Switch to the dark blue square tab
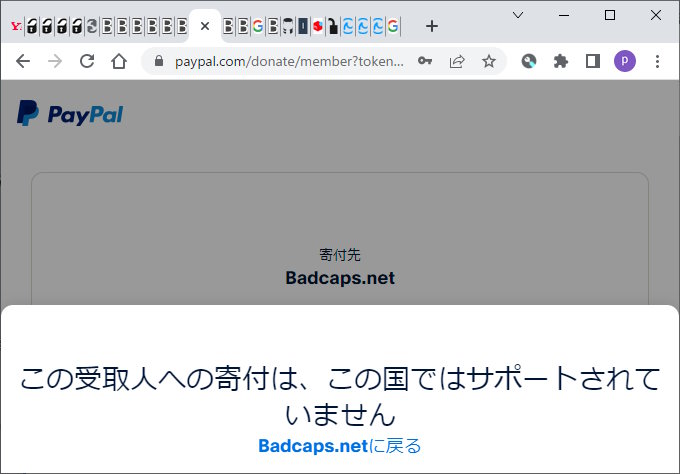Image resolution: width=680 pixels, height=474 pixels. [x=303, y=26]
